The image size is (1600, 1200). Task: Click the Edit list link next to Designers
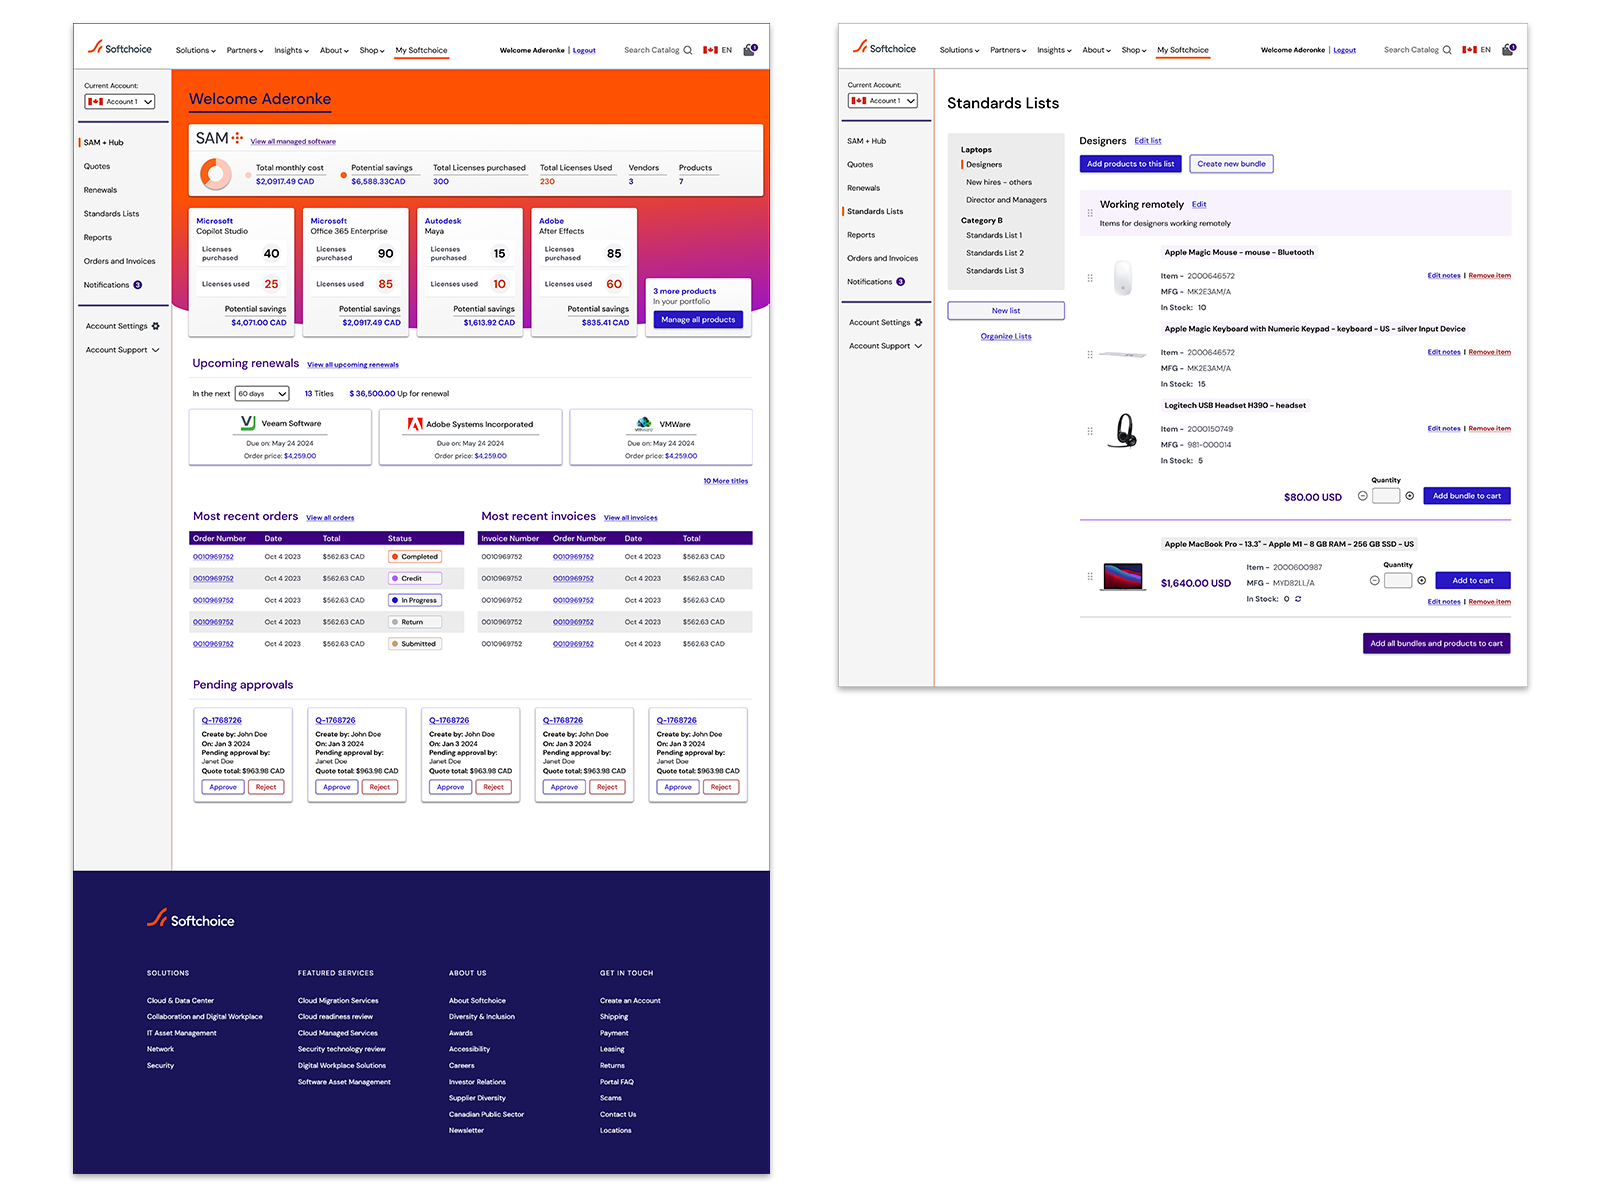click(1148, 141)
